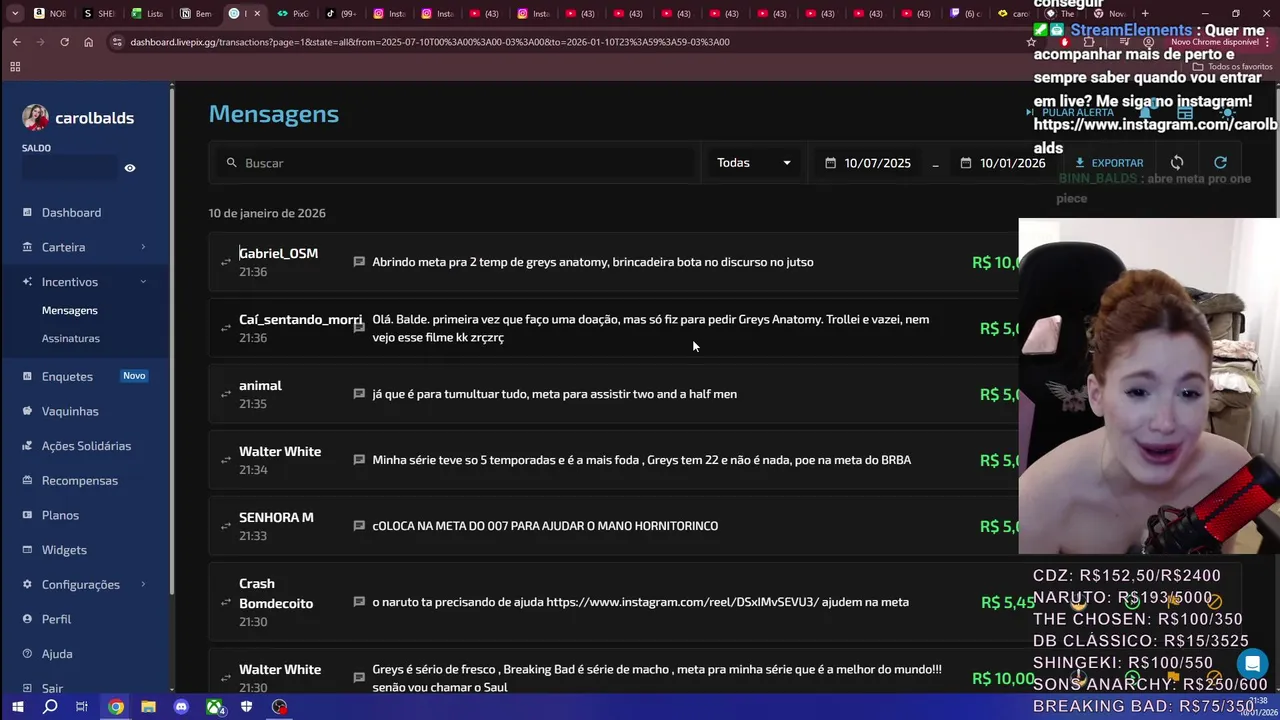Bookmark page with star icon
1280x720 pixels.
pos(1031,42)
